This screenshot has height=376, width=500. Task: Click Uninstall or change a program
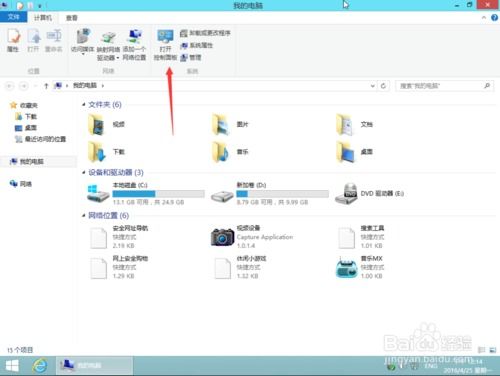point(205,33)
